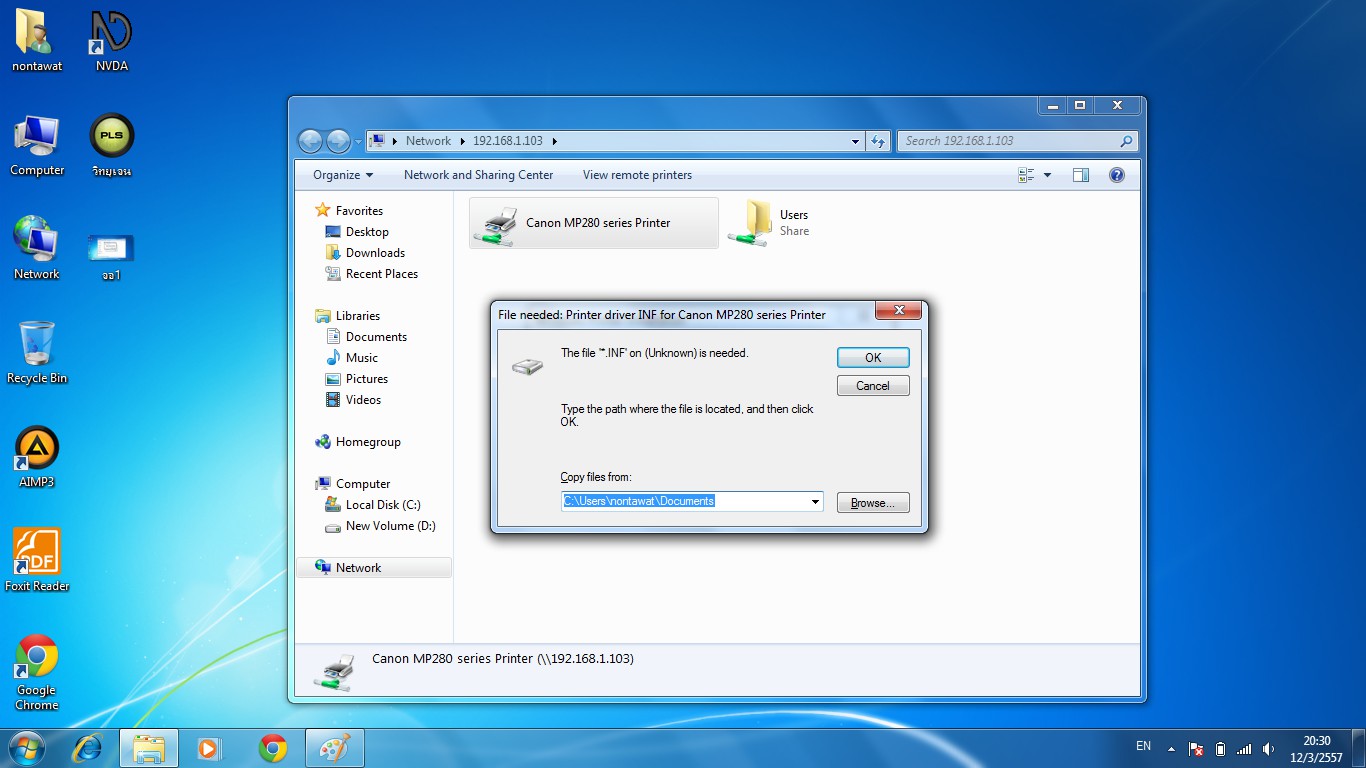This screenshot has width=1366, height=768.
Task: Open the Action Center flag in the tray
Action: click(1196, 748)
